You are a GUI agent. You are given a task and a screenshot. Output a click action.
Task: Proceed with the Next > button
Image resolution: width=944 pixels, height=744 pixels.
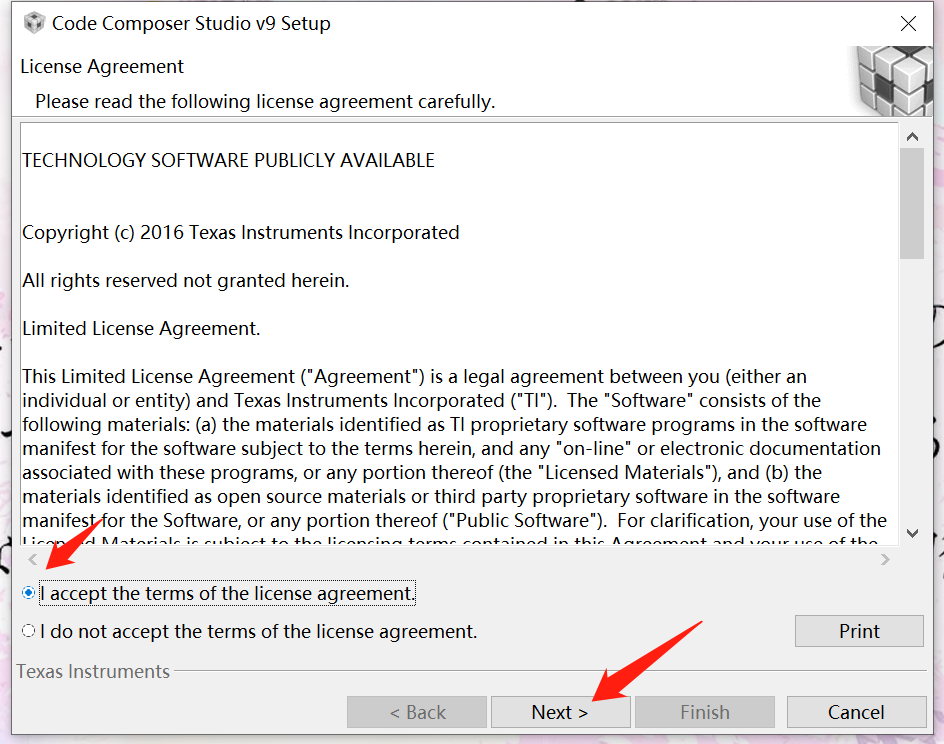[x=560, y=712]
